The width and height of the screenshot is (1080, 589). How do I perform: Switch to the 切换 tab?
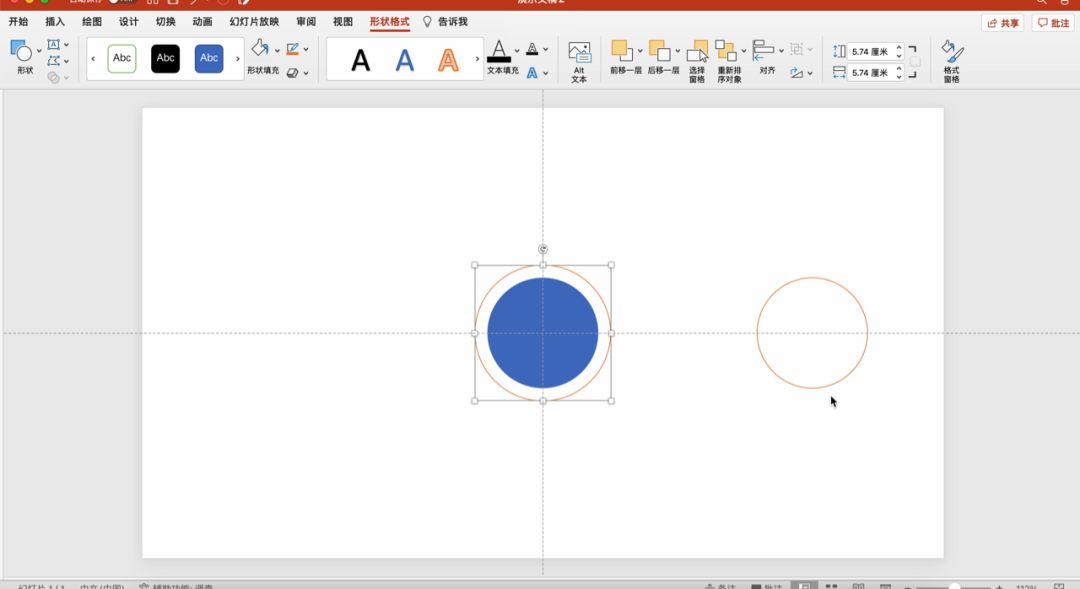165,21
